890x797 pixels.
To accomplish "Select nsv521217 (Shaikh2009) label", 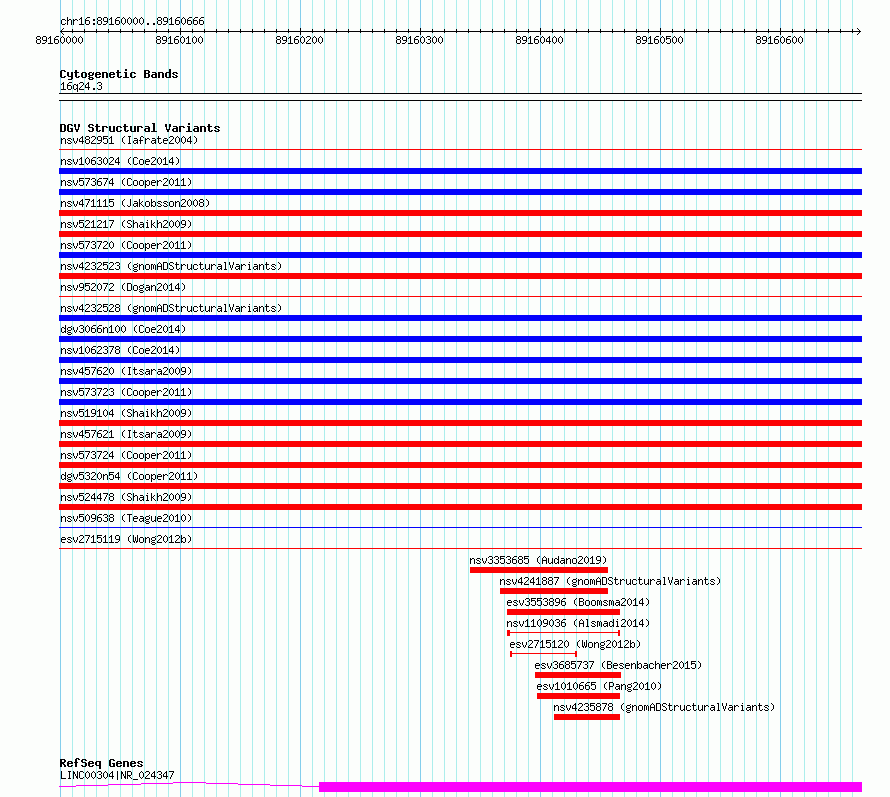I will (126, 224).
